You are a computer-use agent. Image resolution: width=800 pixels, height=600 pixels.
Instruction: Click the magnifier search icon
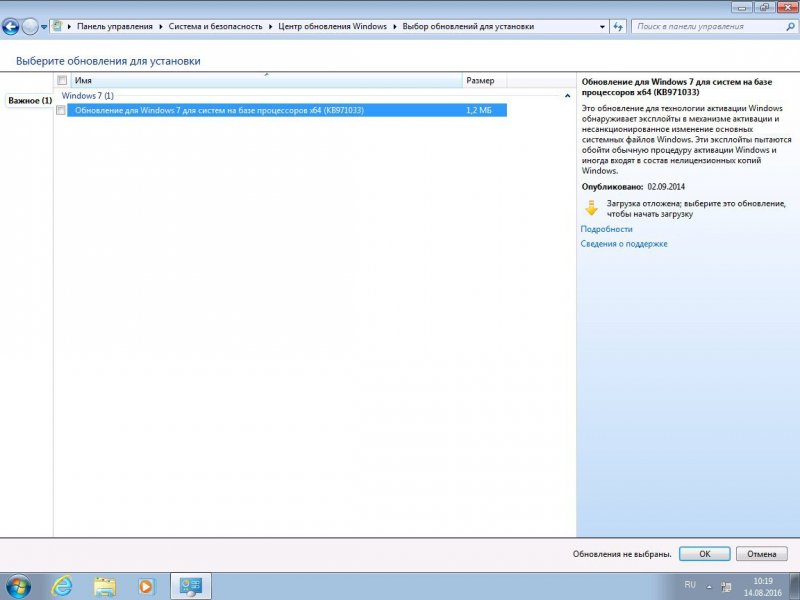[x=790, y=27]
